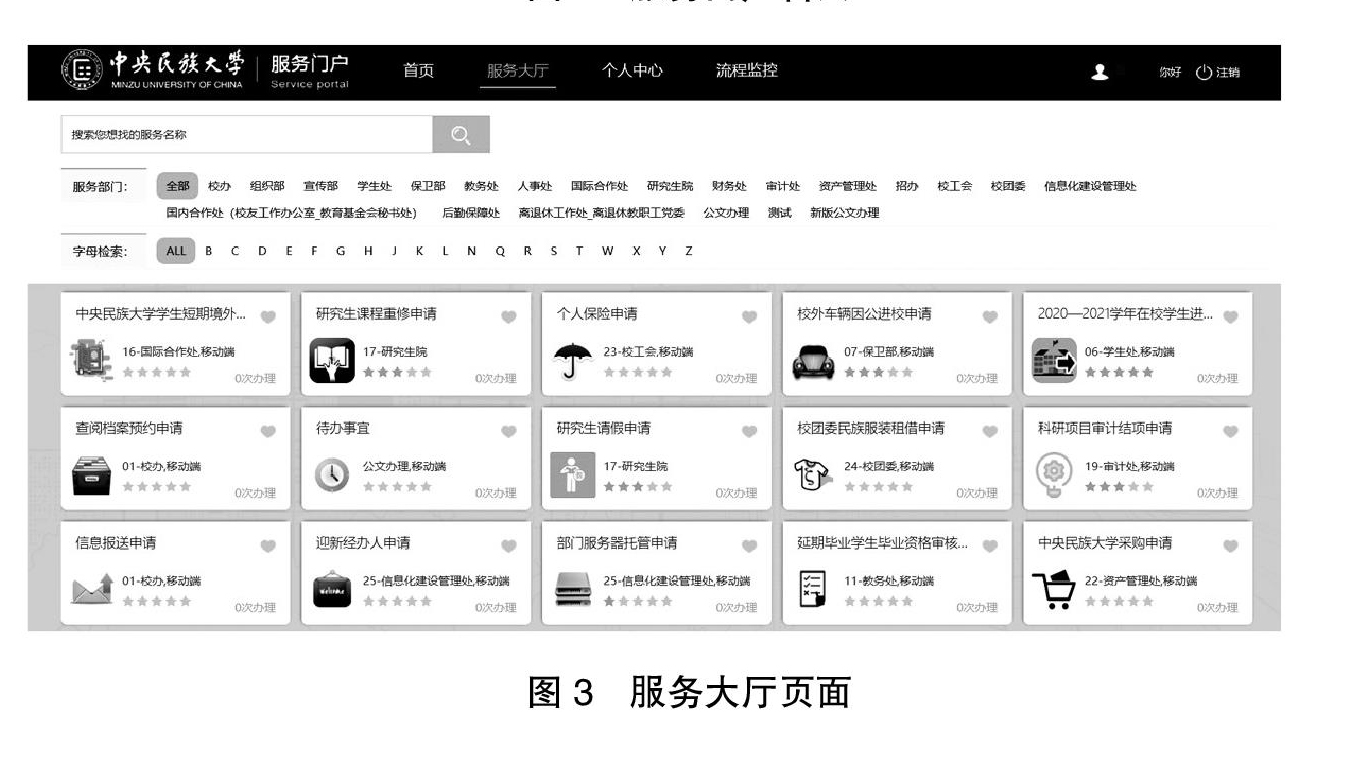Favorite 查阅档案预约申请 with heart
The image size is (1359, 758).
(268, 431)
